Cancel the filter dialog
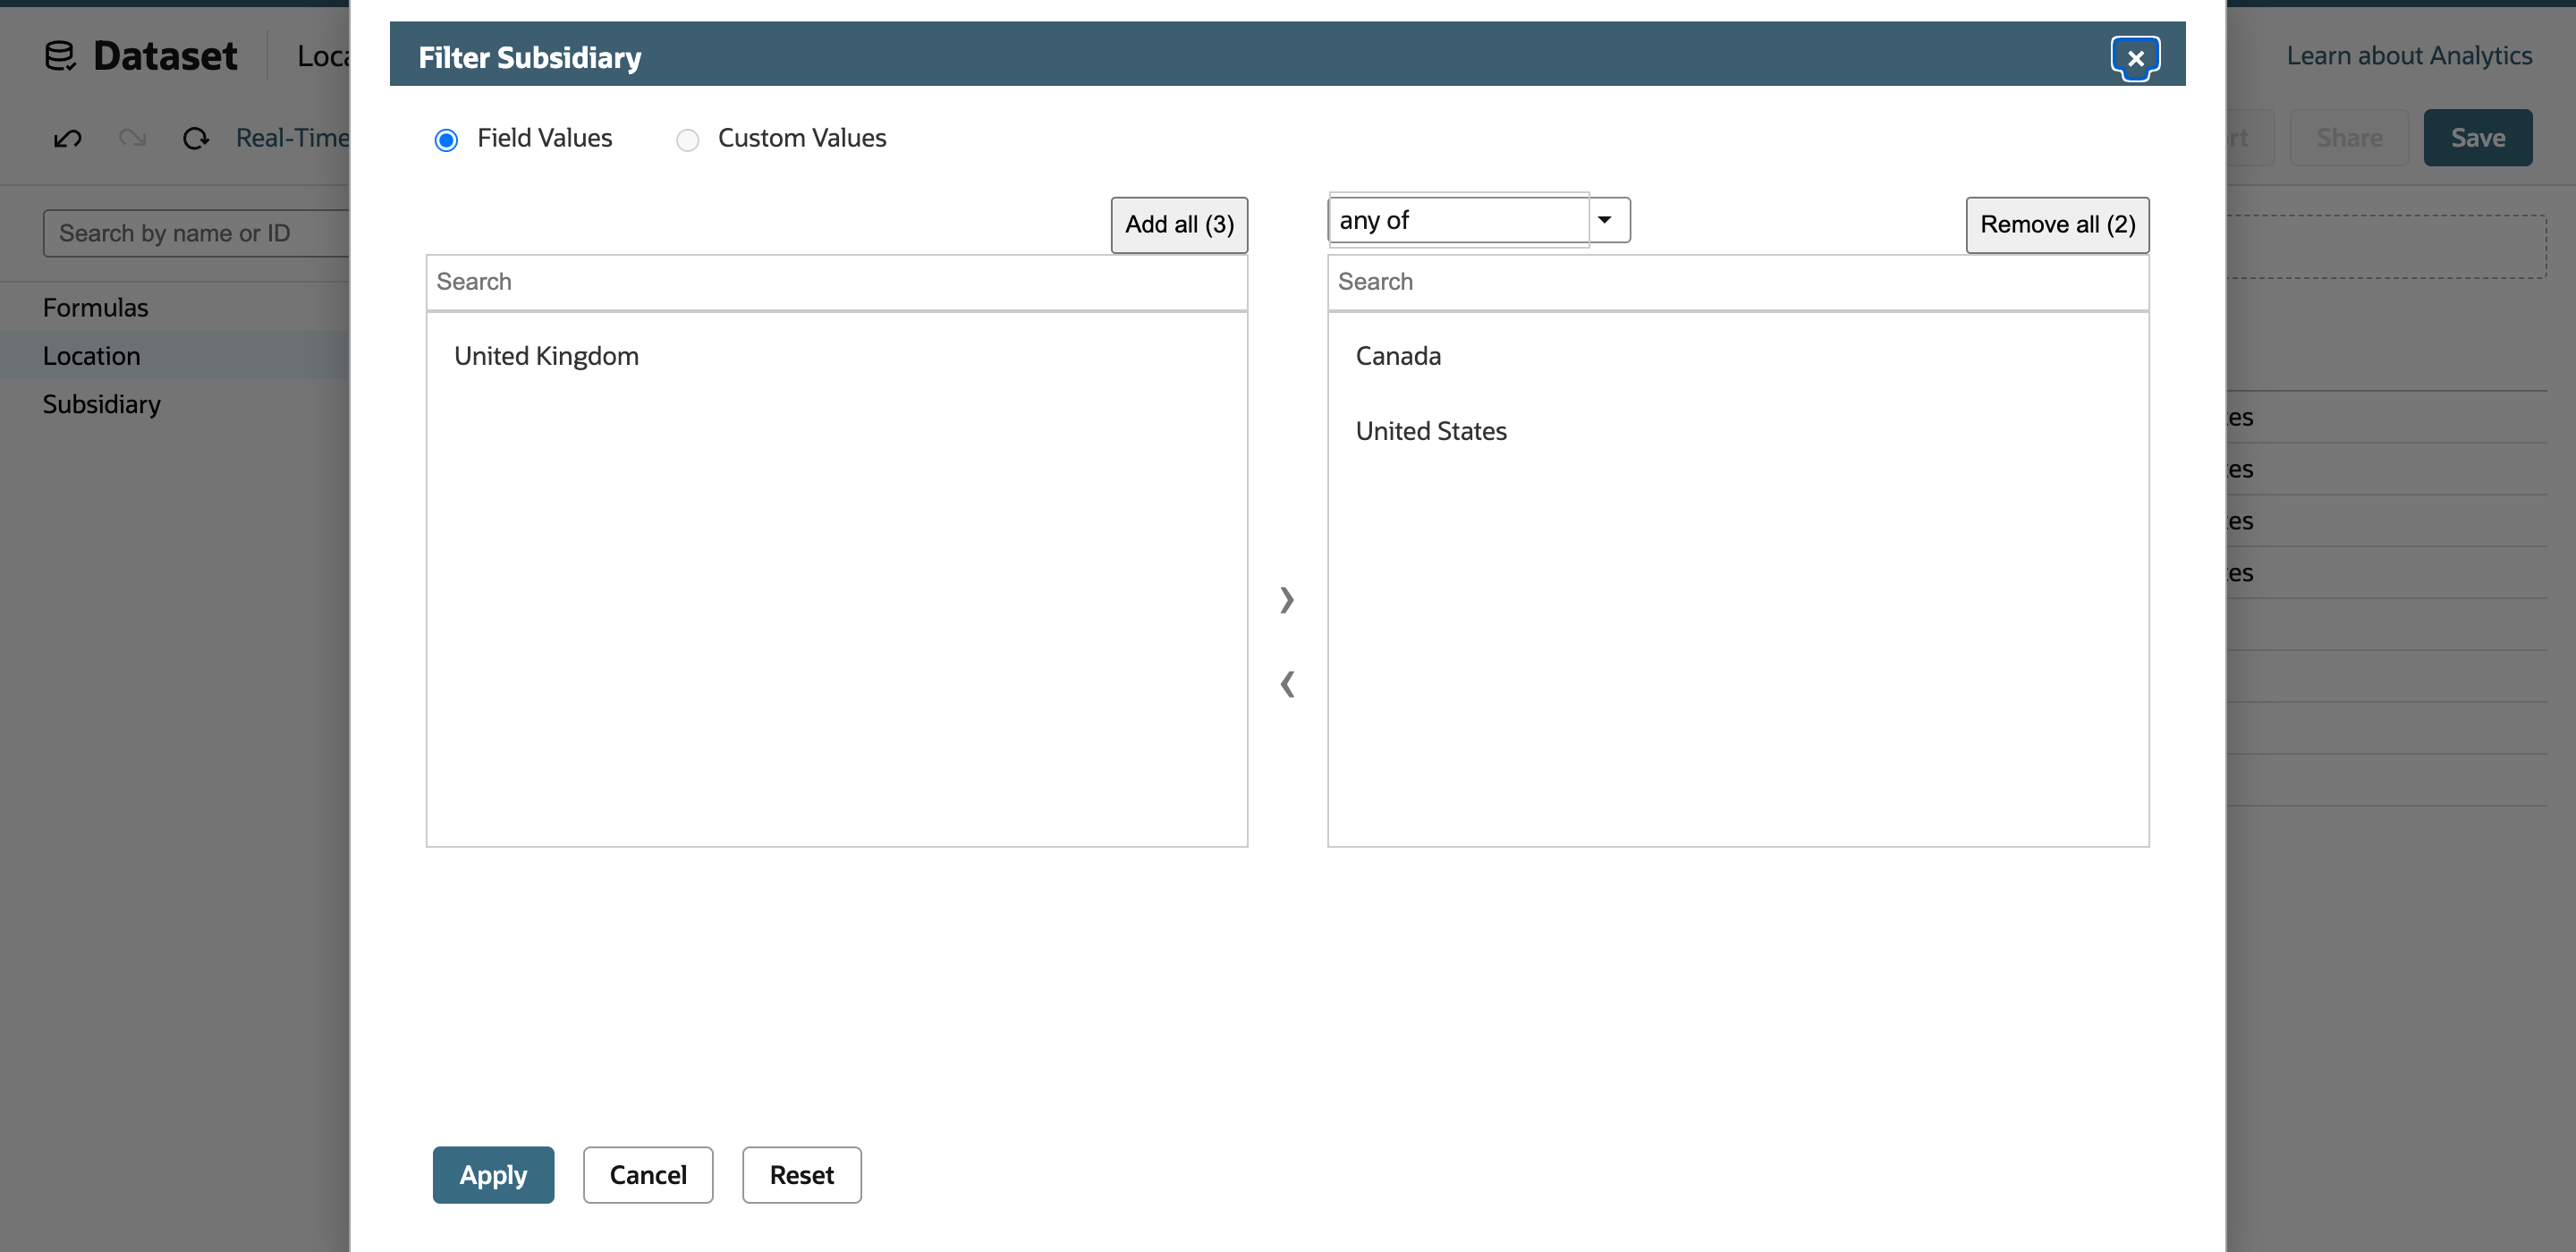Viewport: 2576px width, 1252px height. (x=648, y=1174)
